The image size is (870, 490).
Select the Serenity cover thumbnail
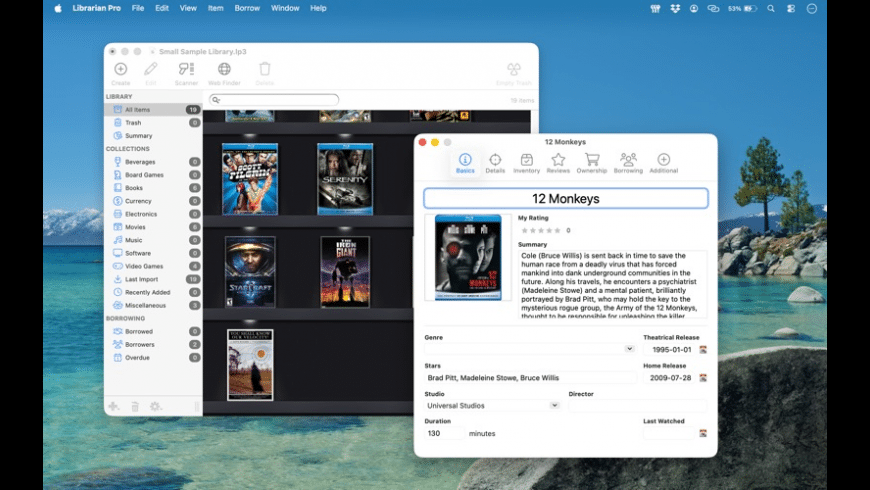345,179
